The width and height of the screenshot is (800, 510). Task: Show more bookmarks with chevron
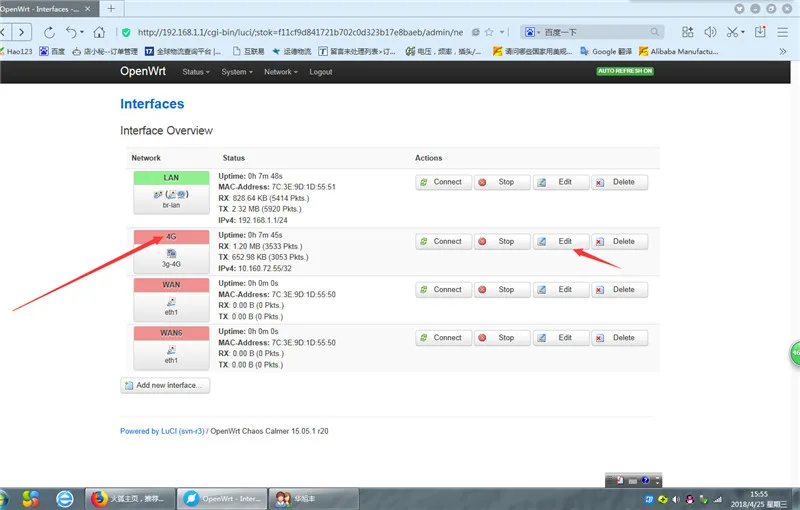pos(783,52)
